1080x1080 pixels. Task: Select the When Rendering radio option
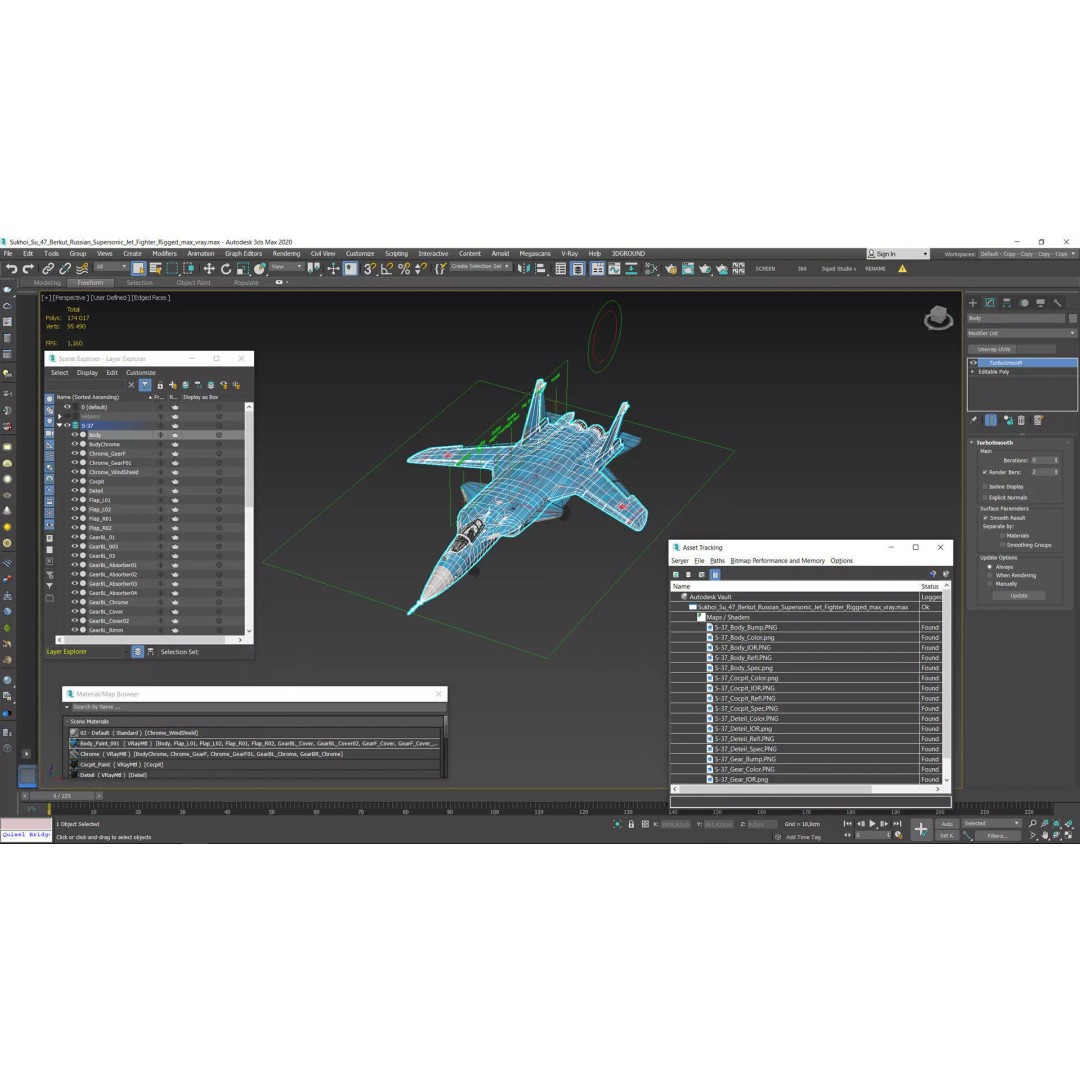click(x=990, y=575)
